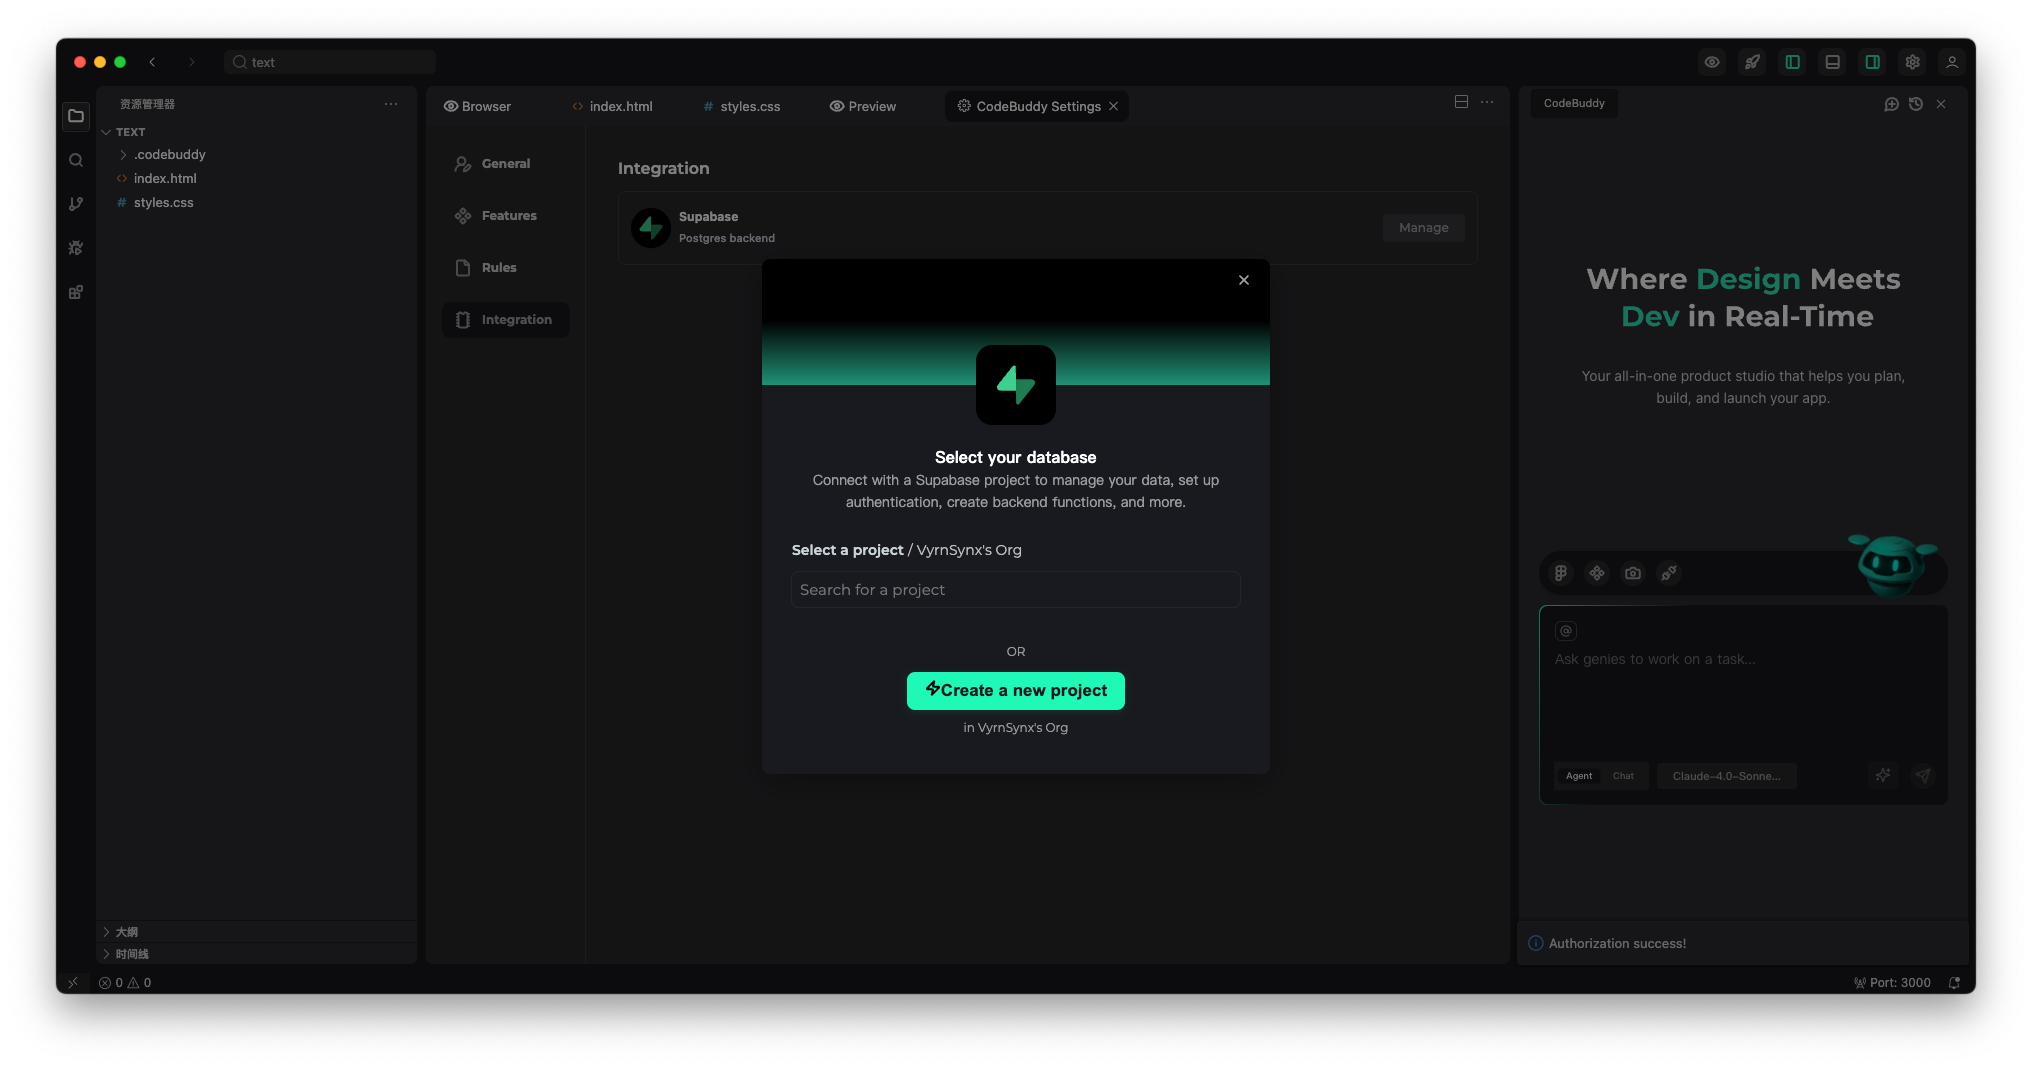Open settings gear in title bar
The image size is (2032, 1068).
click(x=1912, y=62)
